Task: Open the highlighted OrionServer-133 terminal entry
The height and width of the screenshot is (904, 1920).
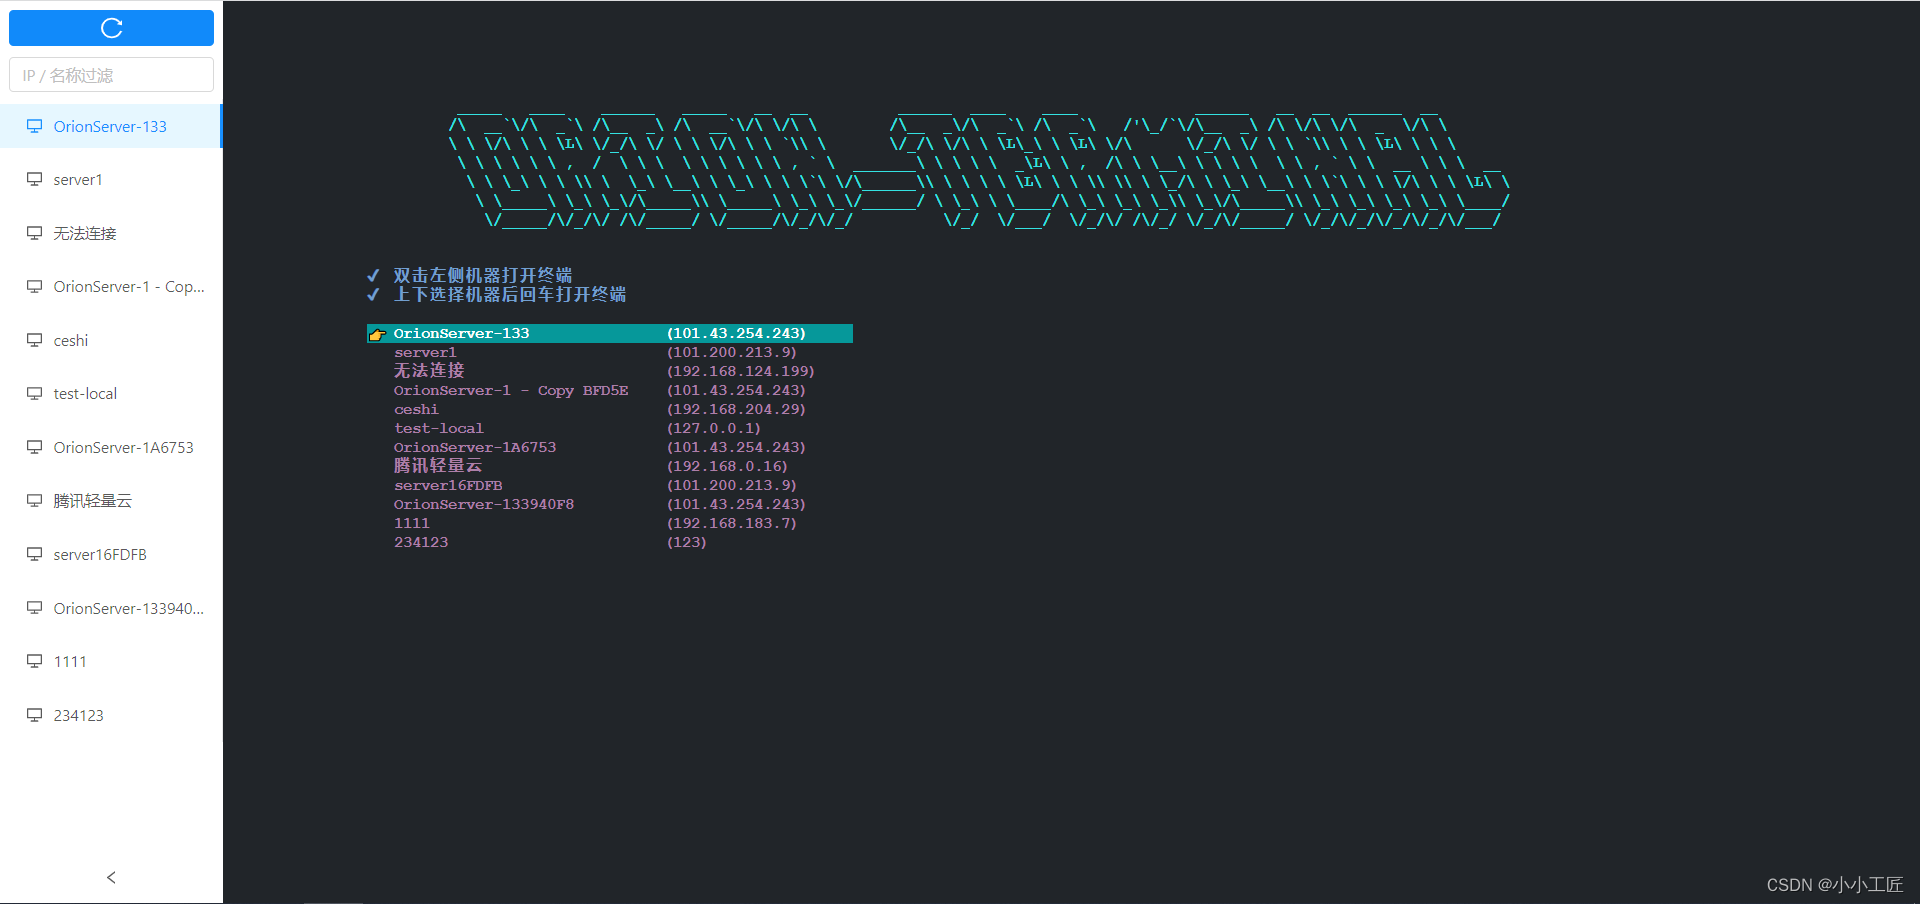Action: click(462, 333)
